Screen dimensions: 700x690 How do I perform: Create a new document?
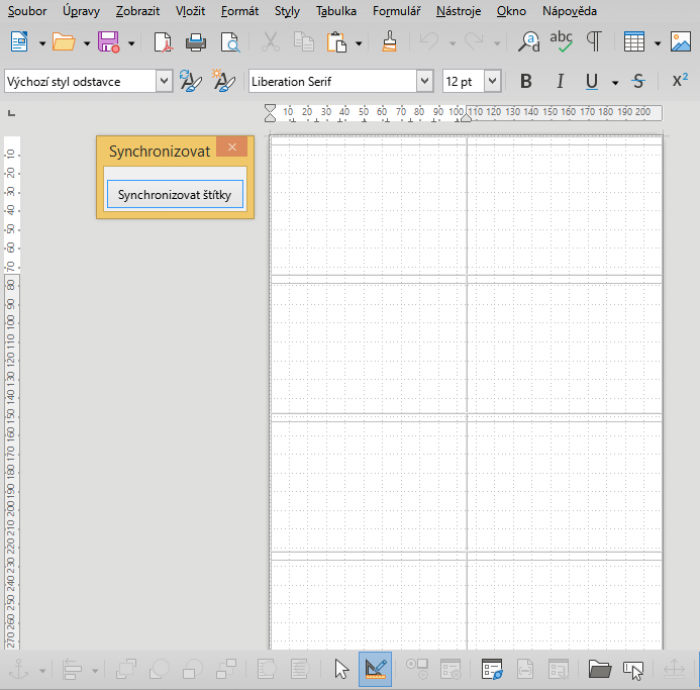pos(19,42)
